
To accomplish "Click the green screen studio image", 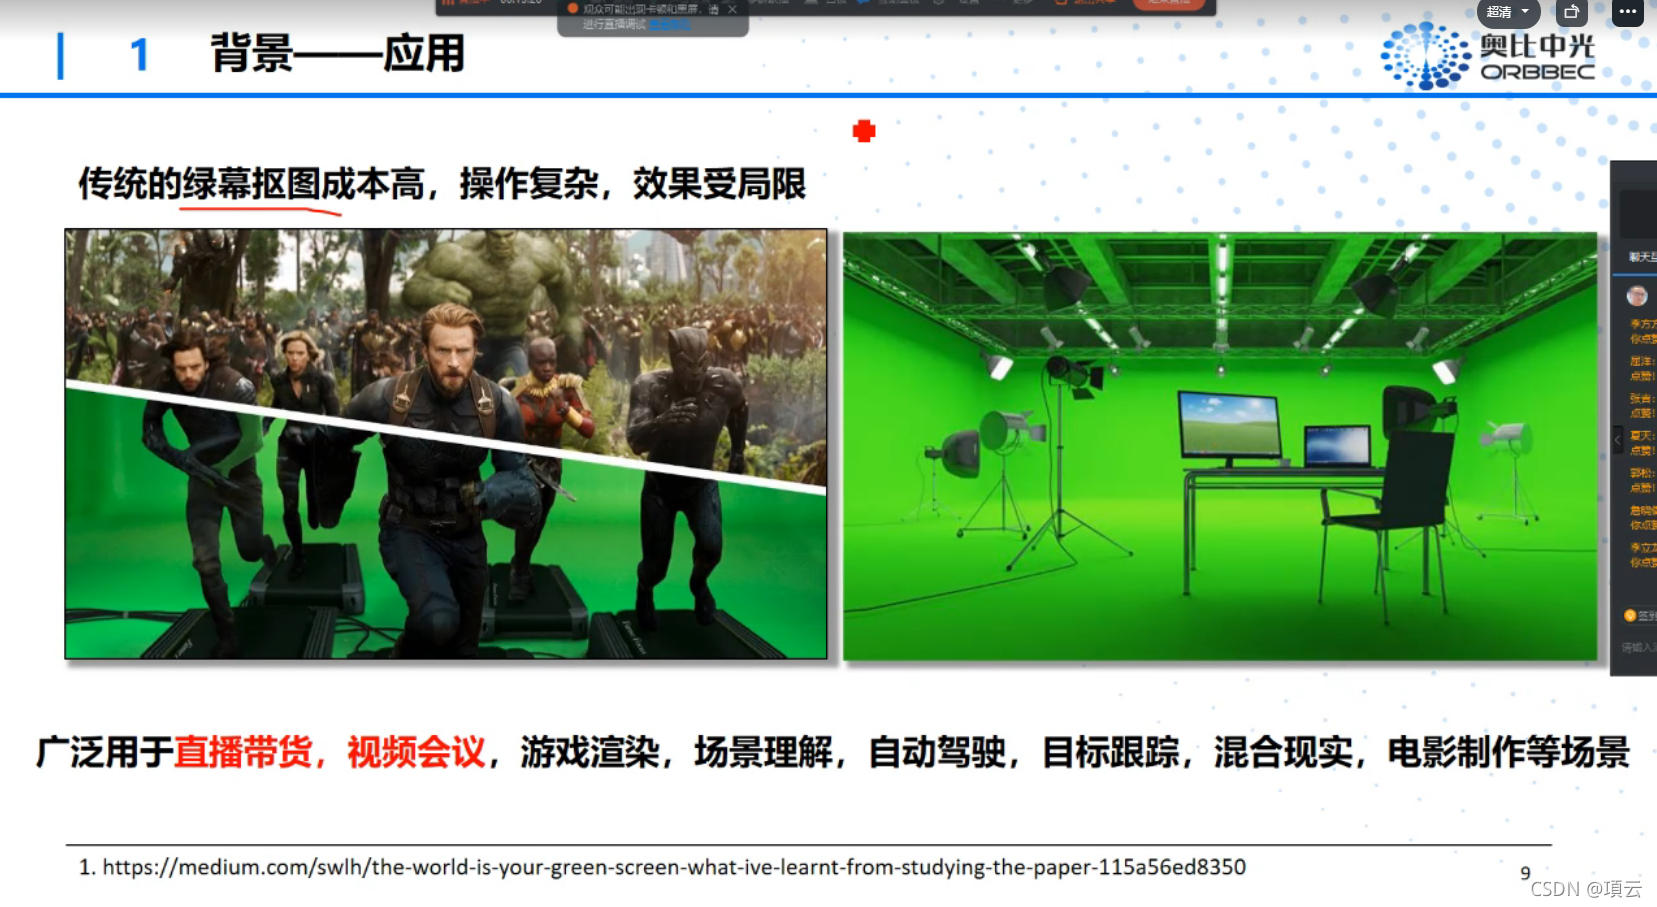I will [1220, 446].
